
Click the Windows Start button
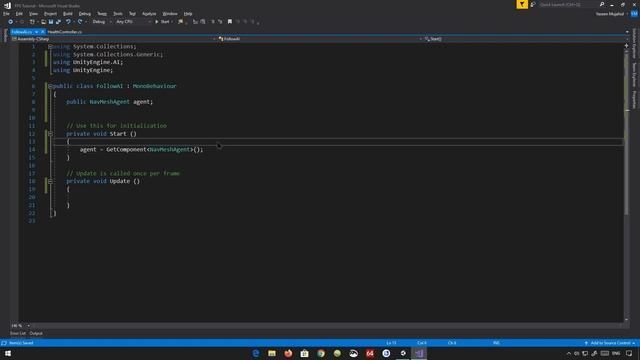tap(8, 353)
